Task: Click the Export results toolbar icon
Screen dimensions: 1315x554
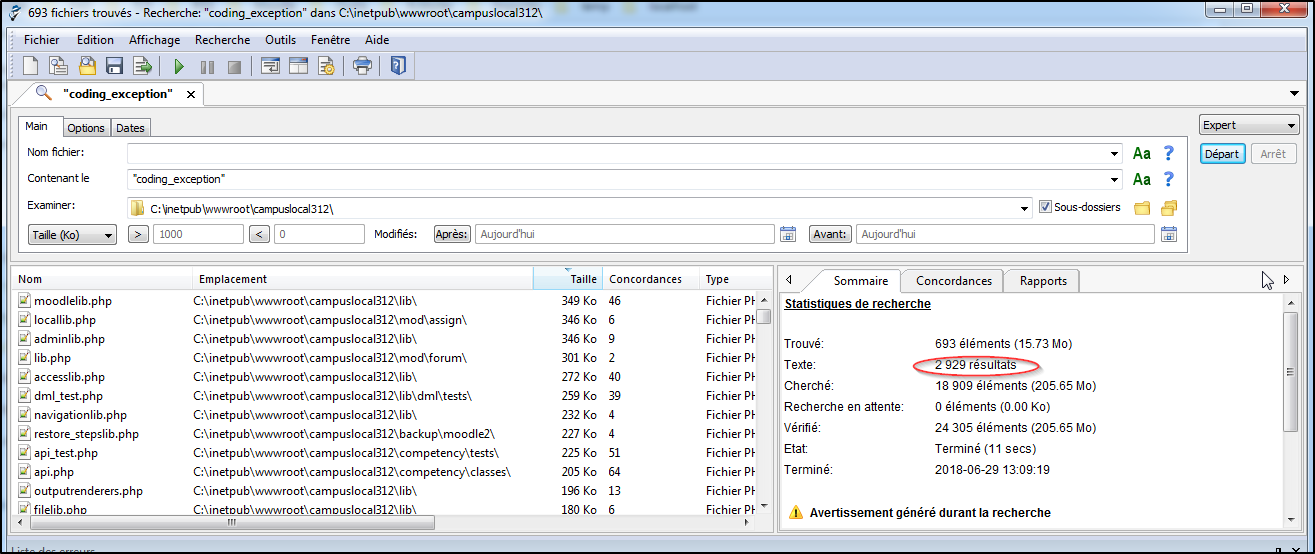Action: tap(142, 67)
